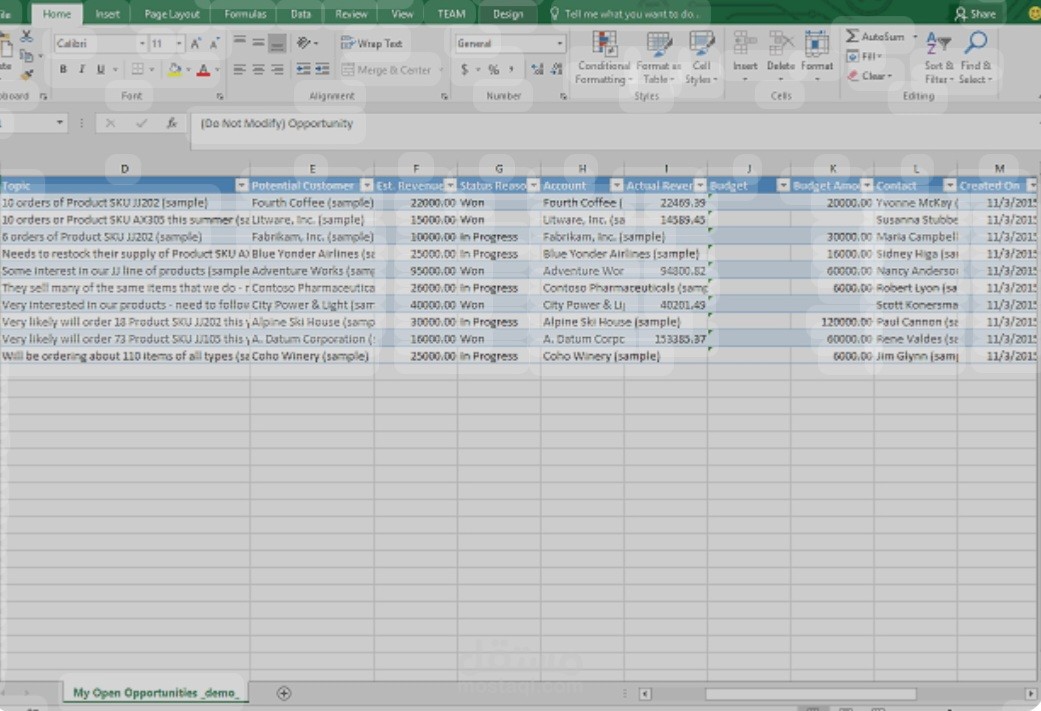Image resolution: width=1041 pixels, height=711 pixels.
Task: Open Conditional Formatting
Action: tap(603, 58)
